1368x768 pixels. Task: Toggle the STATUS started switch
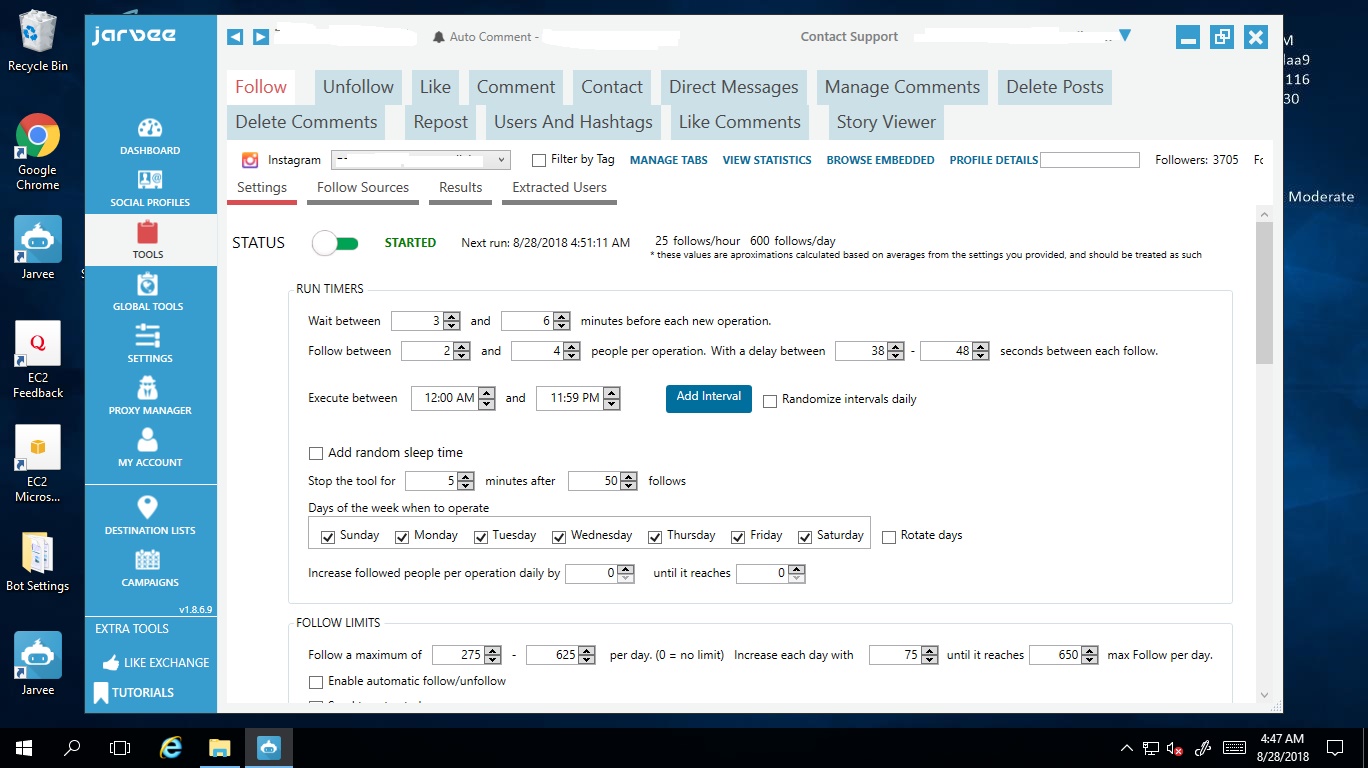pos(336,243)
